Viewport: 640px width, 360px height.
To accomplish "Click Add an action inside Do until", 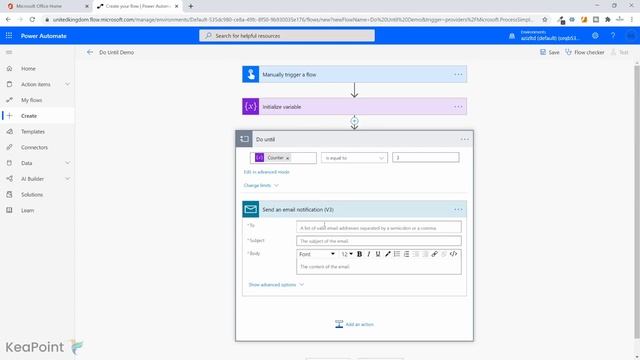I will [x=354, y=324].
